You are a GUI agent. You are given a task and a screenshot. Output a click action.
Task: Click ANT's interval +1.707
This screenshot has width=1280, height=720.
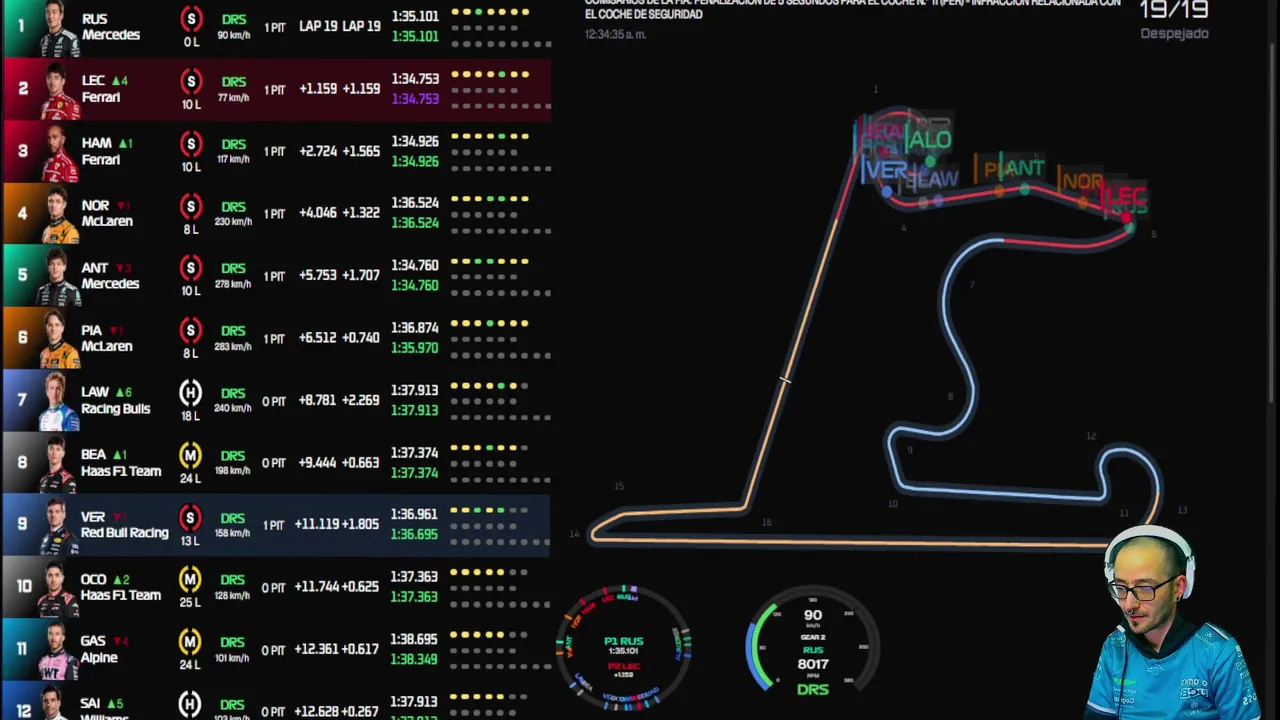361,276
